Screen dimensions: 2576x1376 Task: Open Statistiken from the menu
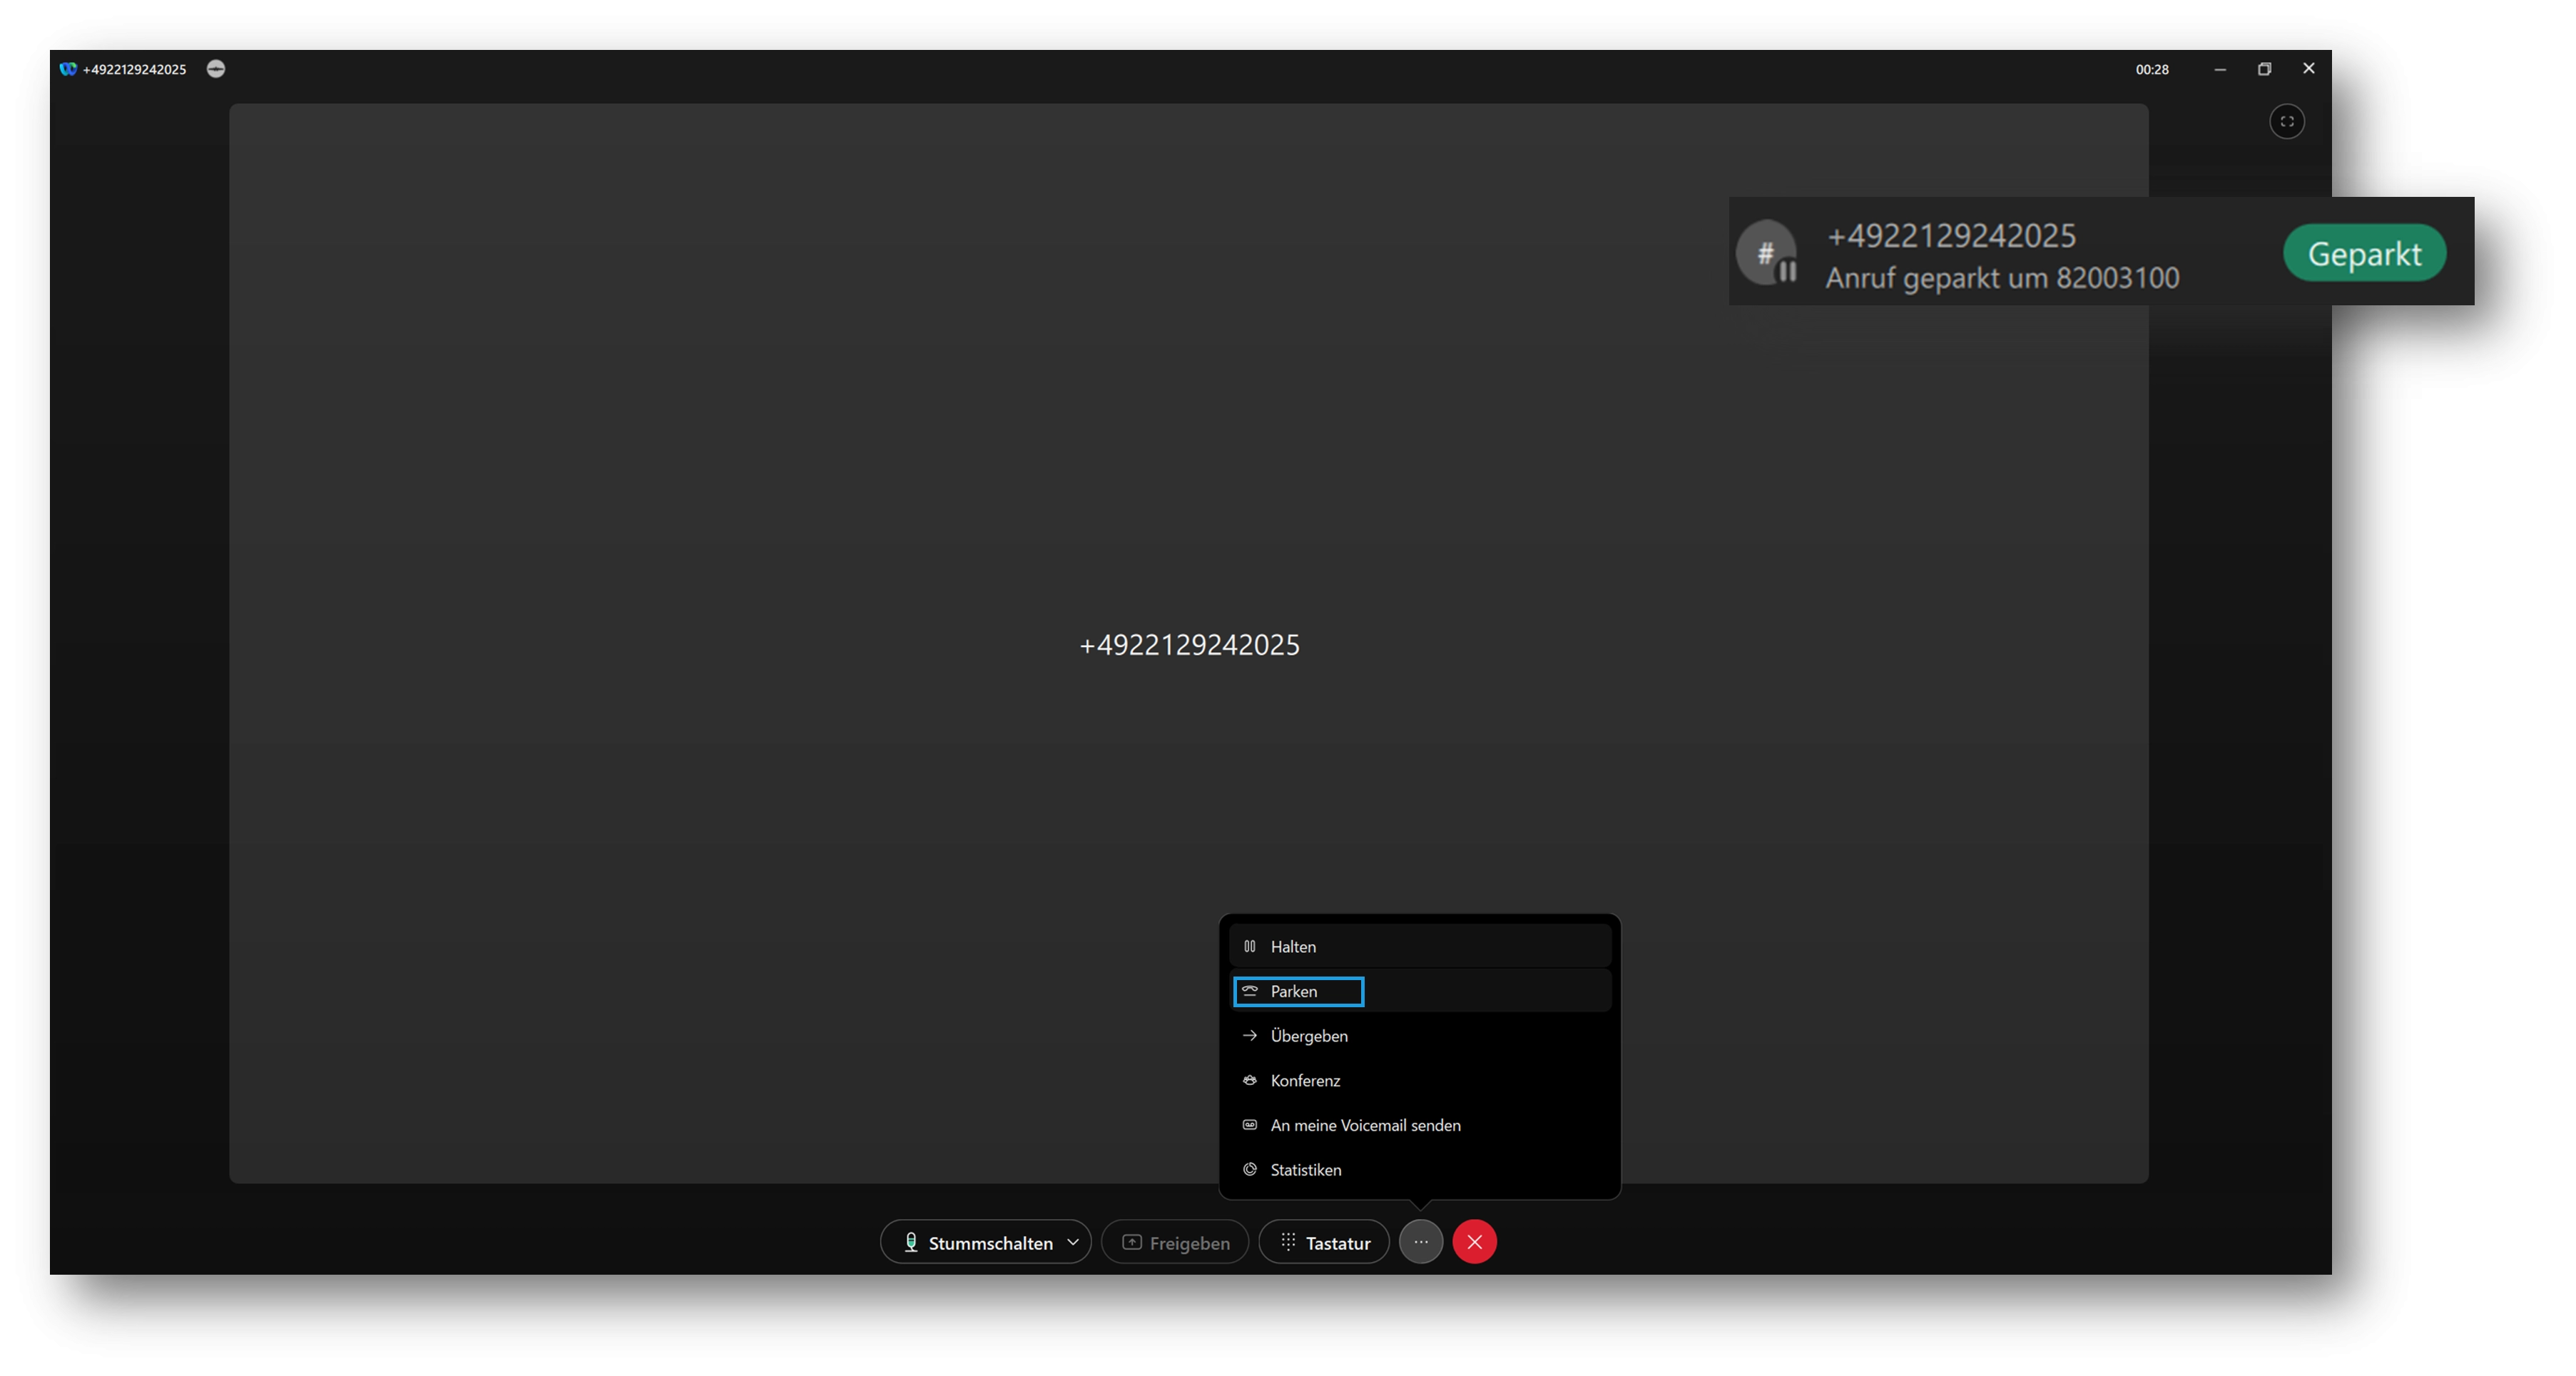point(1305,1169)
